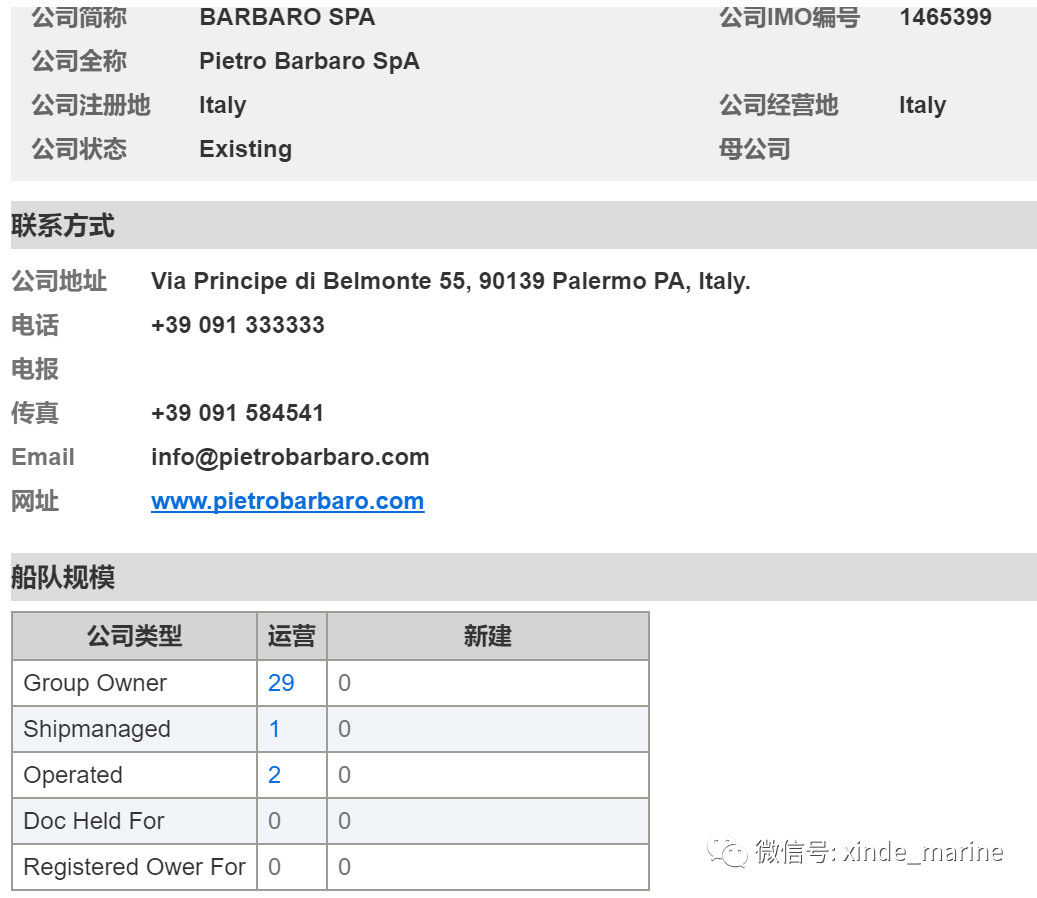Click the full company name Pietro Barbaro SpA
This screenshot has width=1037, height=898.
[x=310, y=61]
